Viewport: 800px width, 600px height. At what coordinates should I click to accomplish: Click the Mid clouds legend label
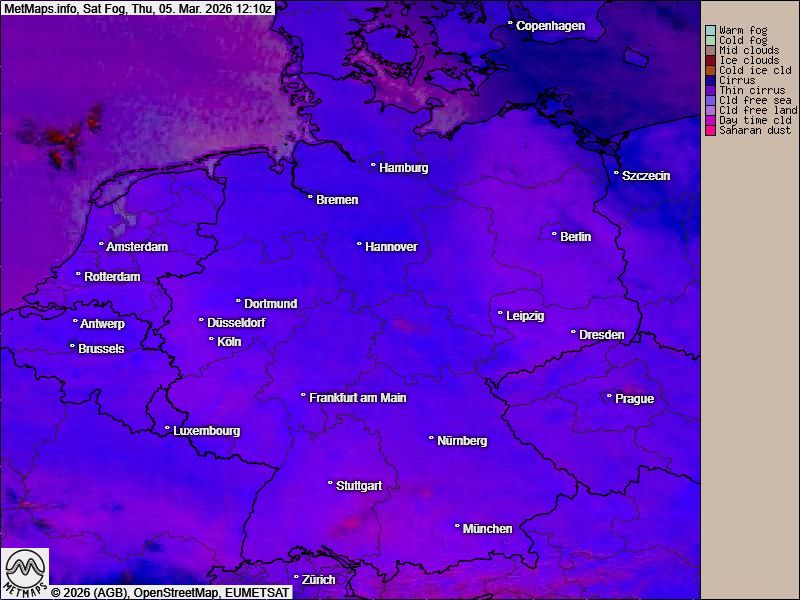click(x=749, y=51)
